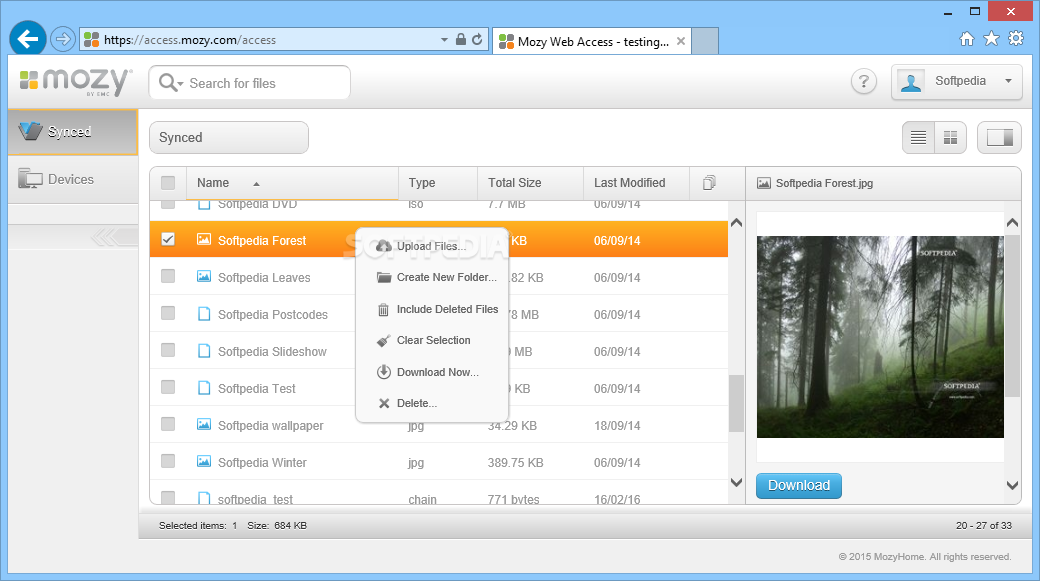Check the softpedia_test checkbox

pyautogui.click(x=168, y=497)
